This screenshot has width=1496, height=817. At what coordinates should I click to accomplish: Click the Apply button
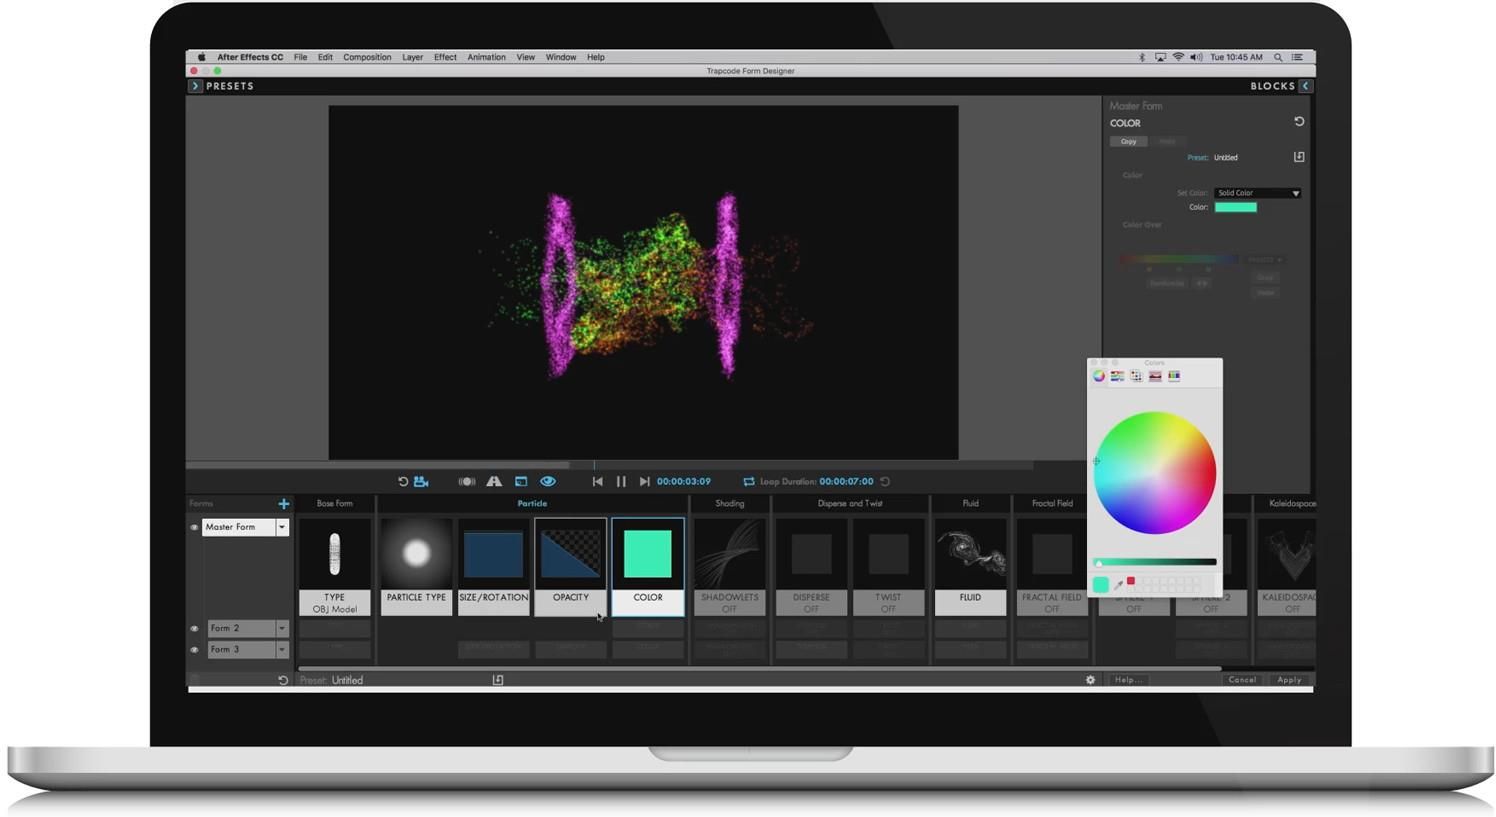coord(1288,679)
